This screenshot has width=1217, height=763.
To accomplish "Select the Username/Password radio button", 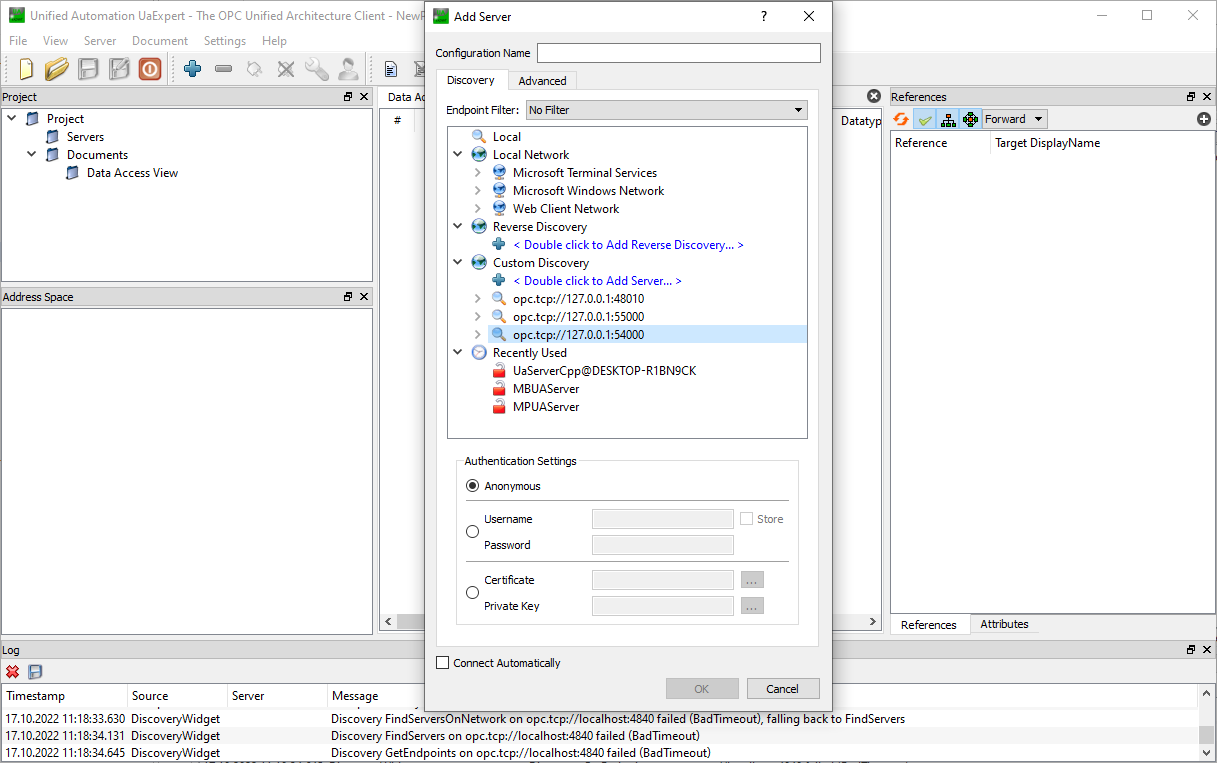I will click(473, 532).
